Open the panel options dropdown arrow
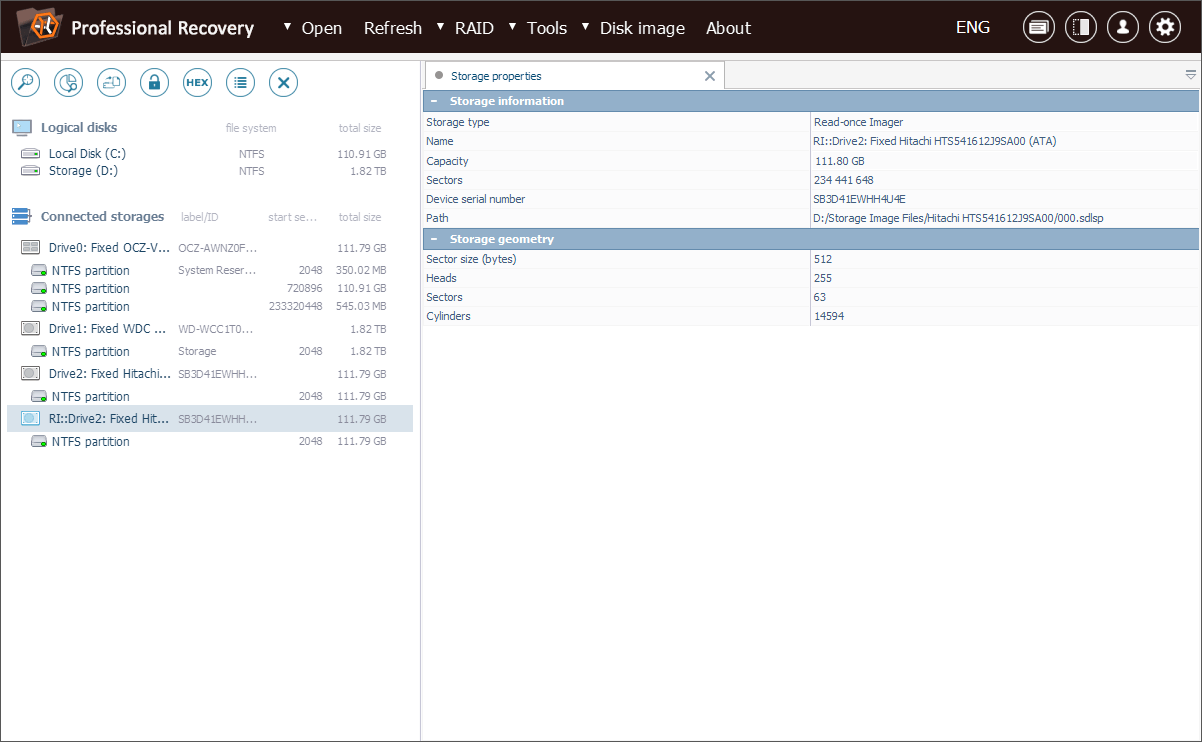This screenshot has height=742, width=1202. 1190,75
